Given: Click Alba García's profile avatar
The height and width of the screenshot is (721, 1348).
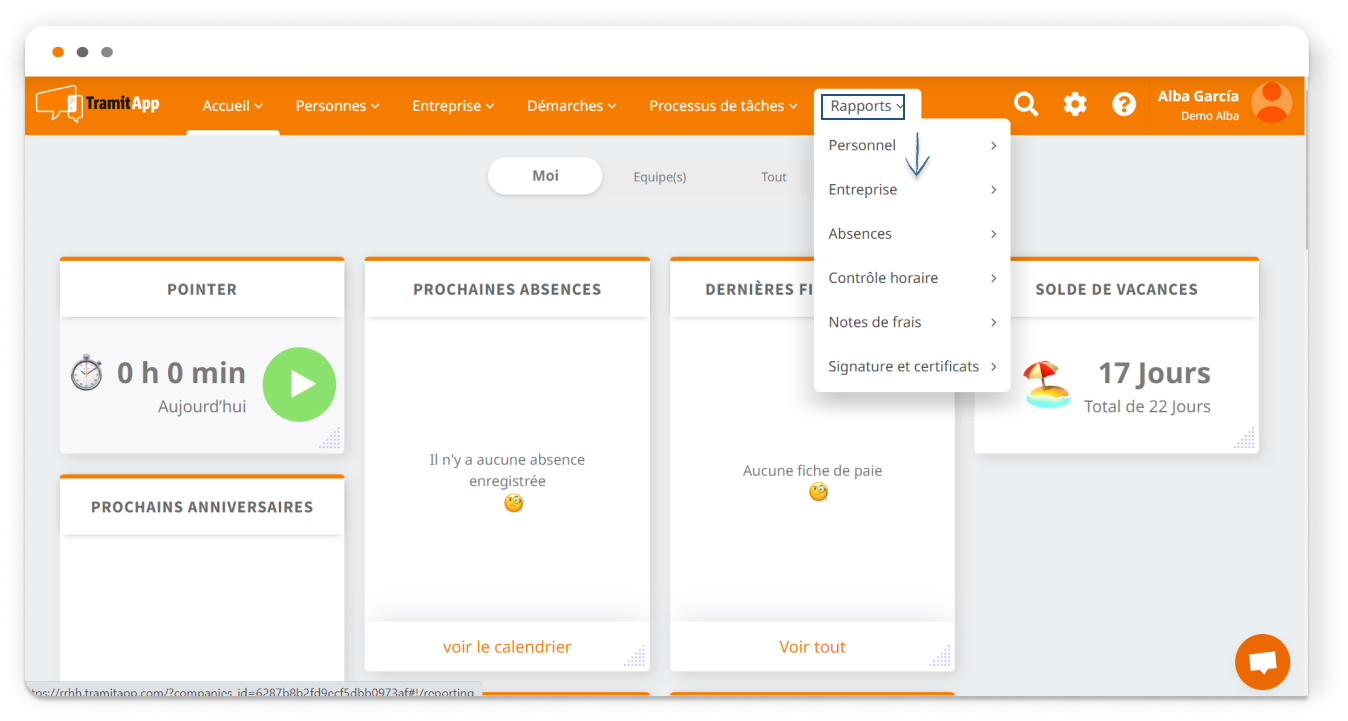Looking at the screenshot, I should 1271,103.
